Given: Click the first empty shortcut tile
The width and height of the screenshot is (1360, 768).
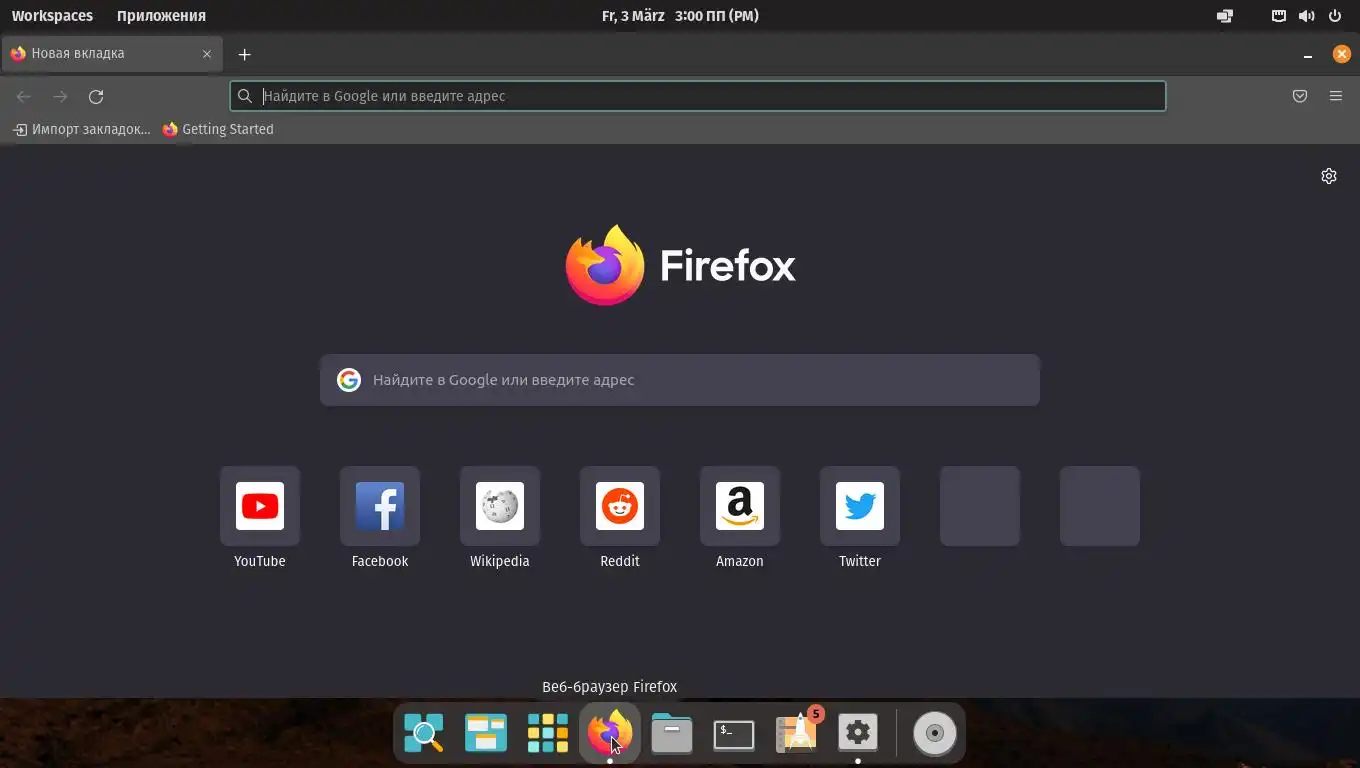Looking at the screenshot, I should click(x=980, y=506).
